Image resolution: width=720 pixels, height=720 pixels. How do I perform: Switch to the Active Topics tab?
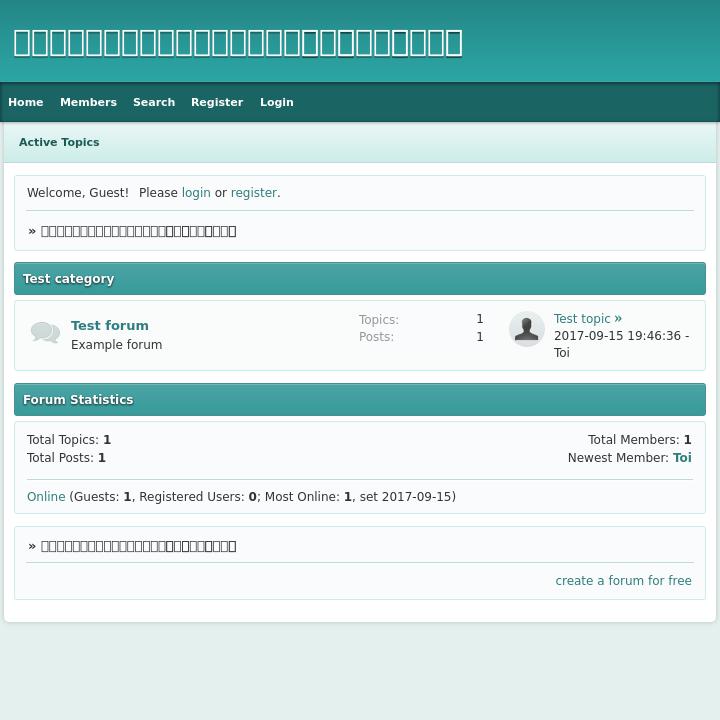[x=59, y=142]
